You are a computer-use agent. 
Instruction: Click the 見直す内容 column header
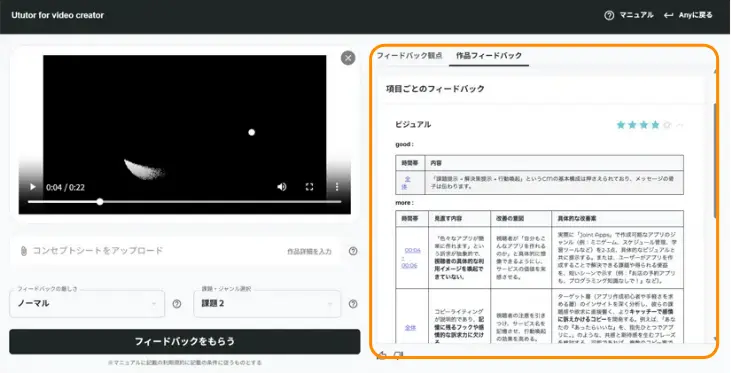pos(448,218)
